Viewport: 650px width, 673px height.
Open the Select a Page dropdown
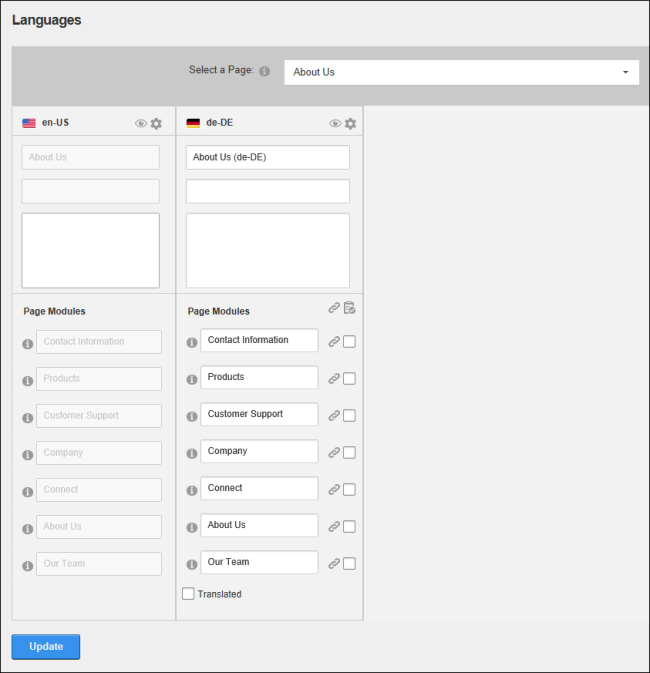click(x=462, y=72)
